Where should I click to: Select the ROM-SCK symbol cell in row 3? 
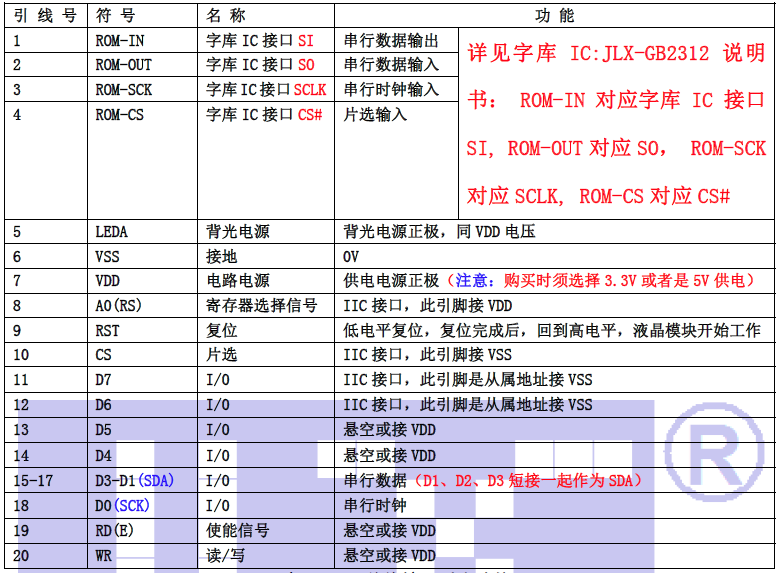(124, 90)
